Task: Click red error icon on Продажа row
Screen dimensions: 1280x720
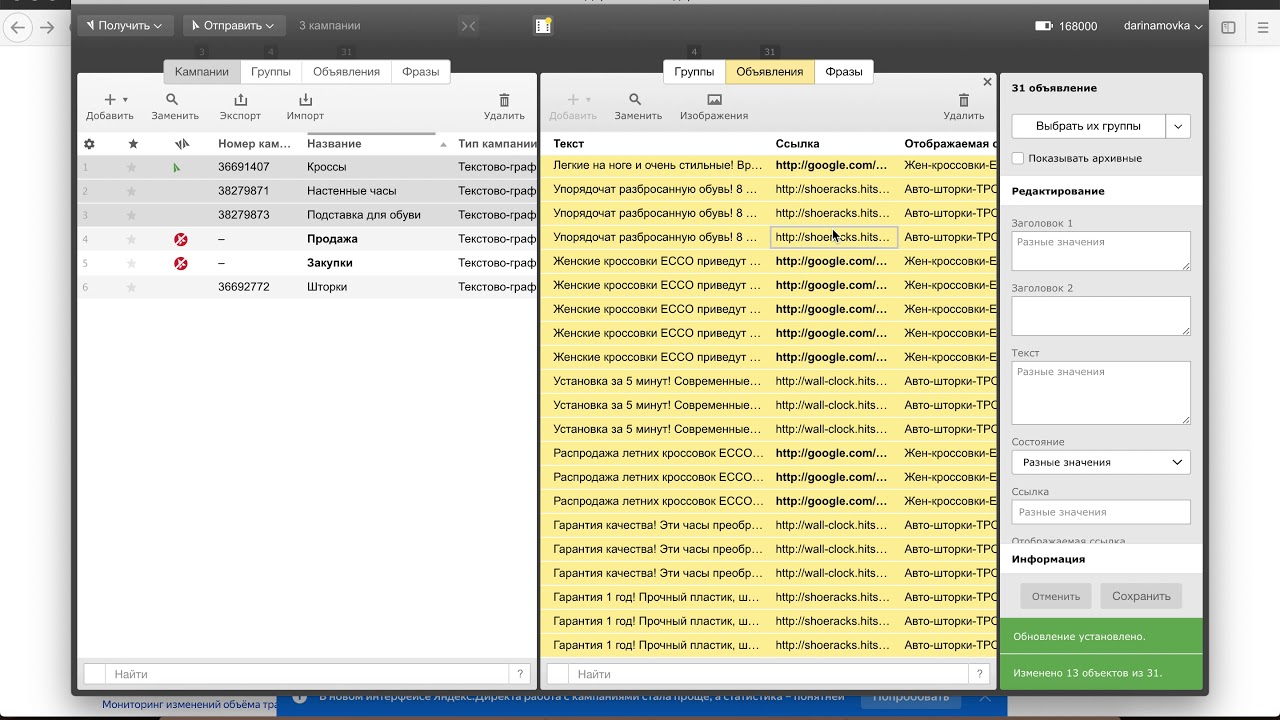Action: 181,239
